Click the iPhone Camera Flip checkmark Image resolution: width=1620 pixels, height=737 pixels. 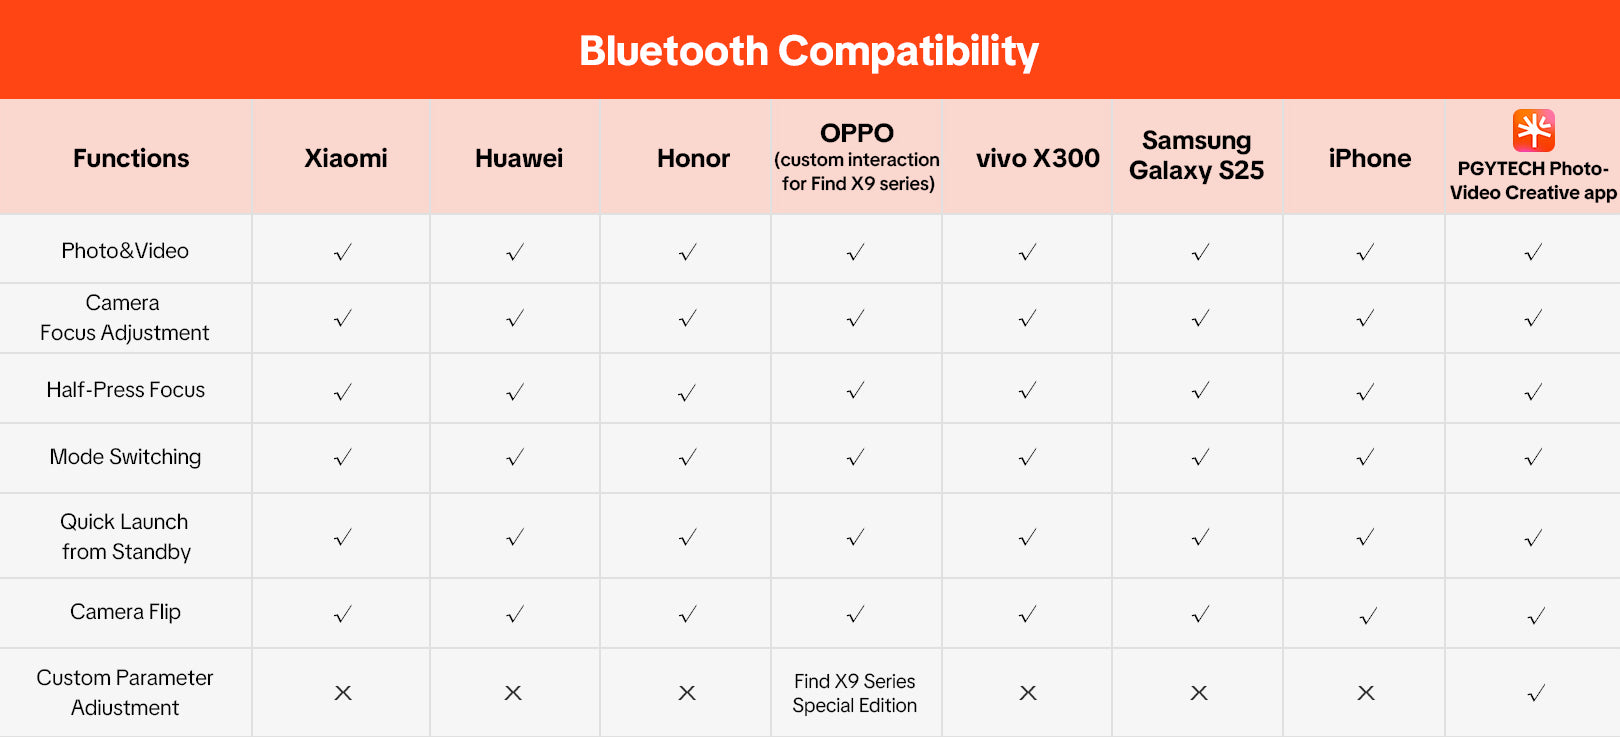(1367, 616)
